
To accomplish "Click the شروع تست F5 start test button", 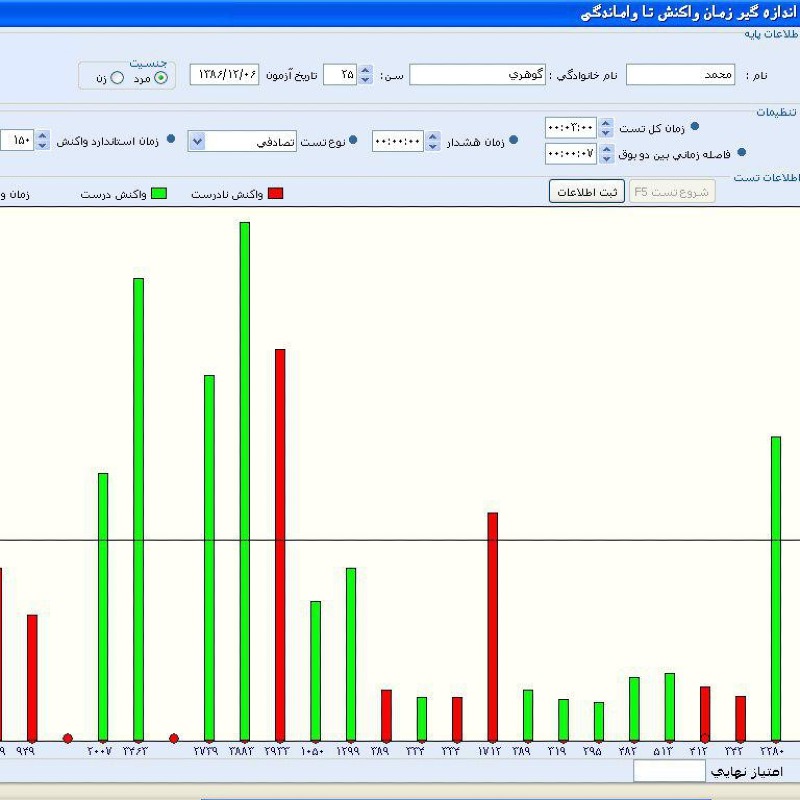I will [672, 192].
